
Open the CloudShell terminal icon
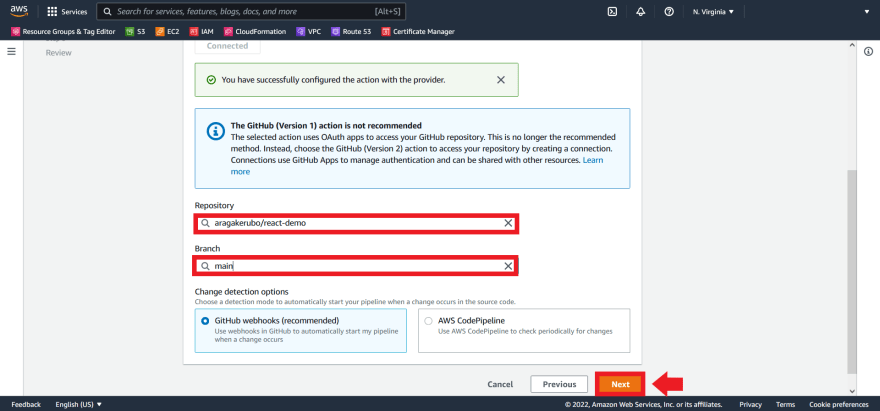tap(612, 12)
